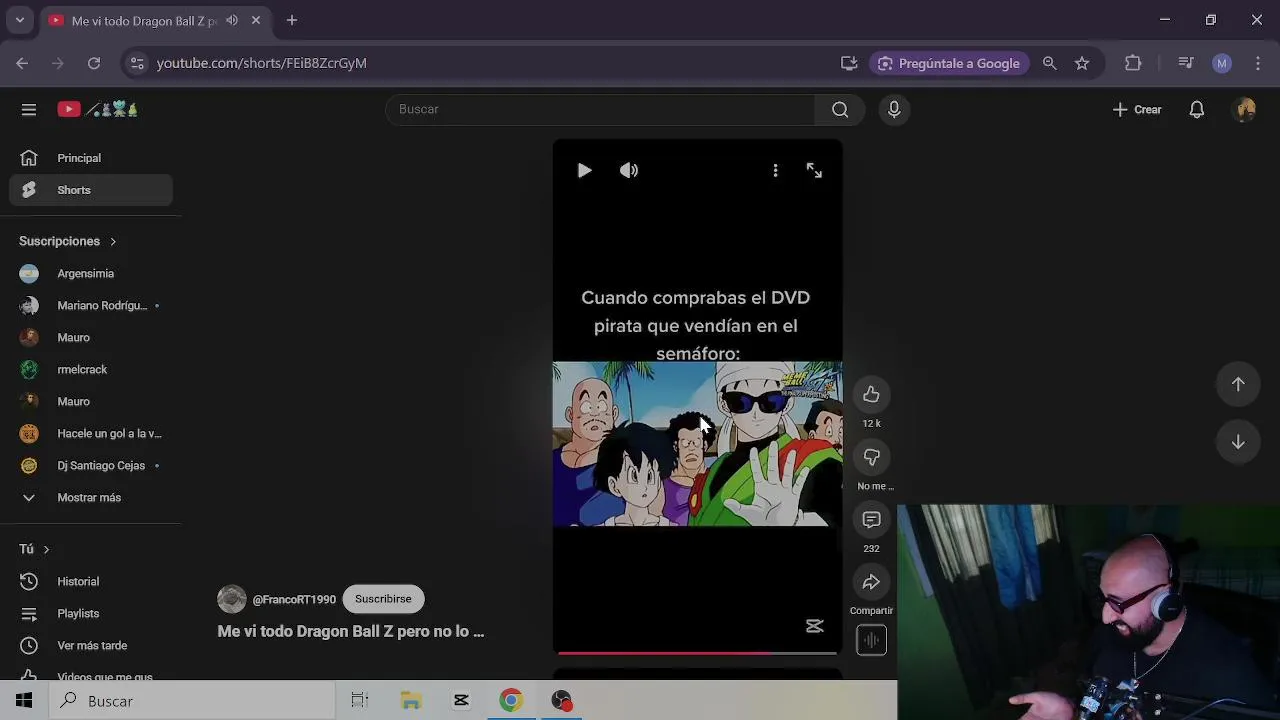
Task: Click the address bar URL
Action: tap(262, 63)
